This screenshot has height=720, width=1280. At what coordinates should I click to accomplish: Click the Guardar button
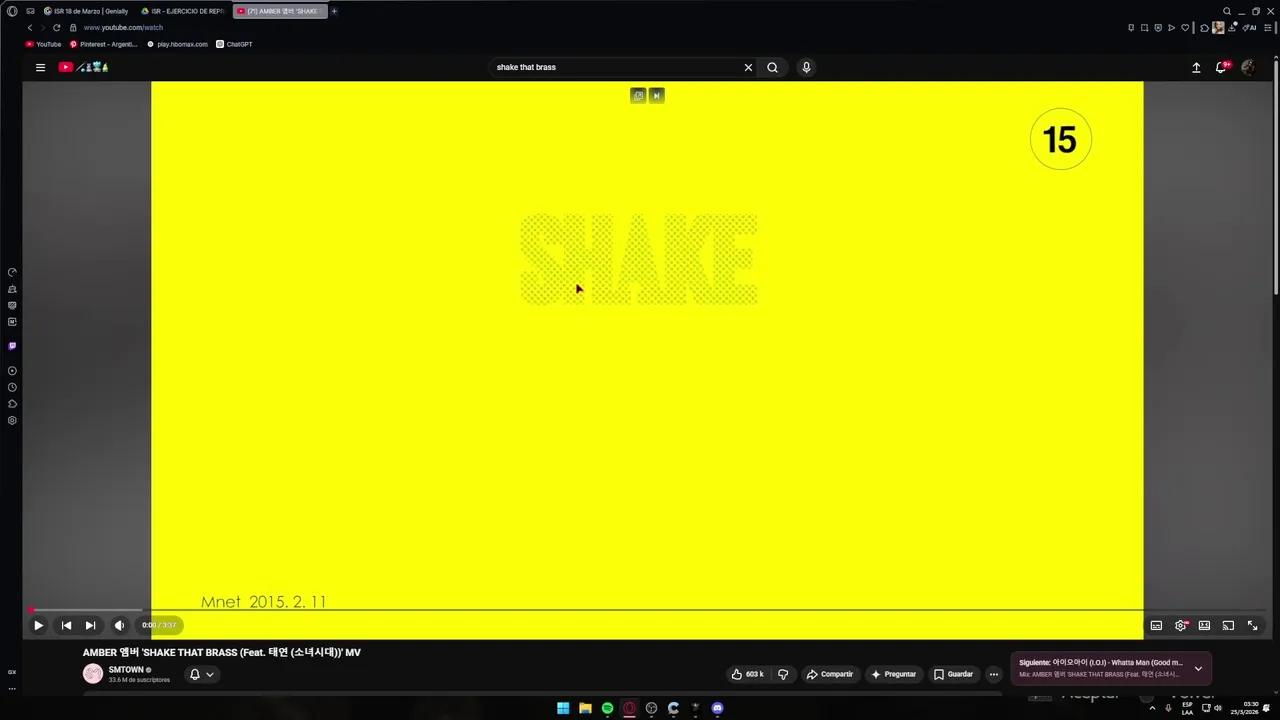[x=953, y=674]
